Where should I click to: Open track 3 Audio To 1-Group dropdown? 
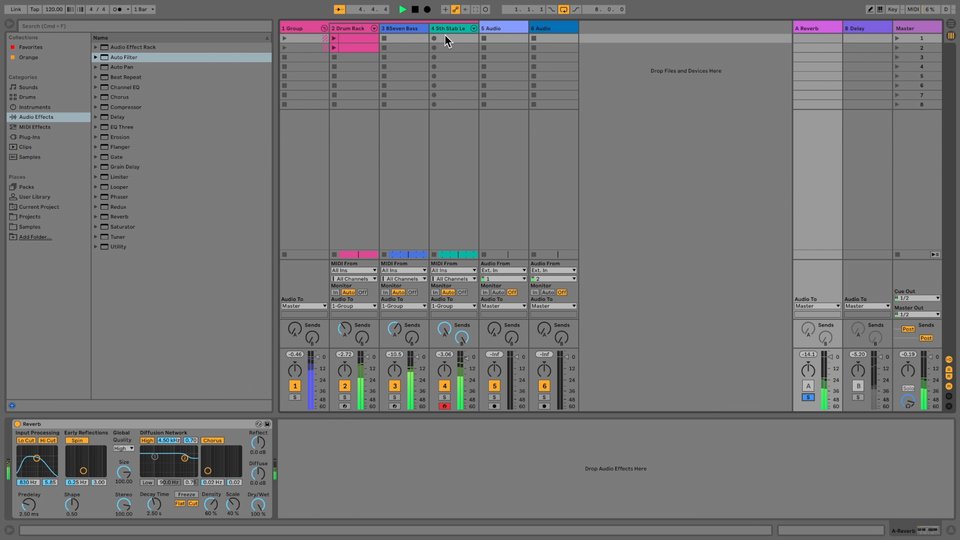(x=403, y=306)
